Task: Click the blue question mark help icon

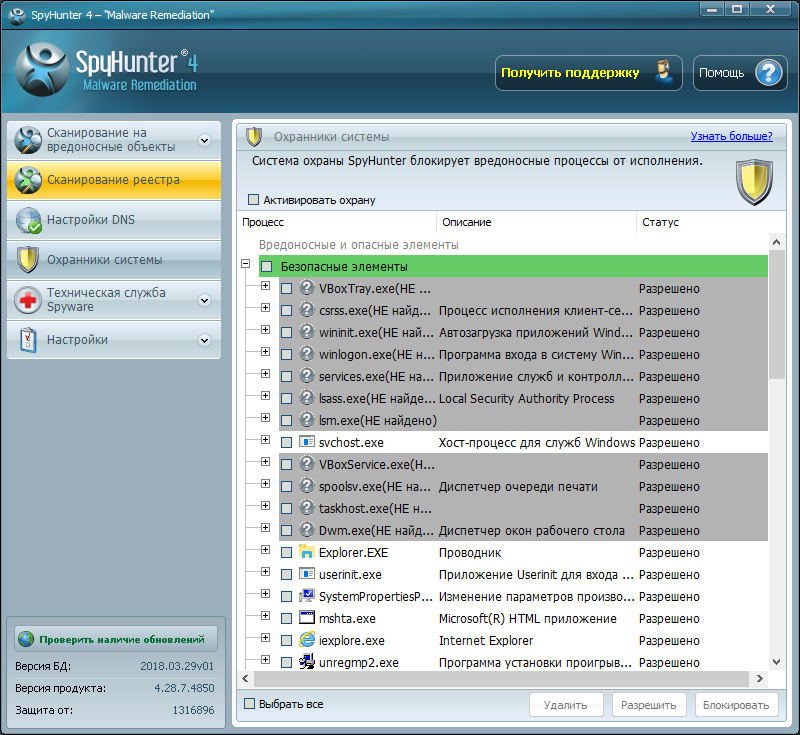Action: (x=768, y=73)
